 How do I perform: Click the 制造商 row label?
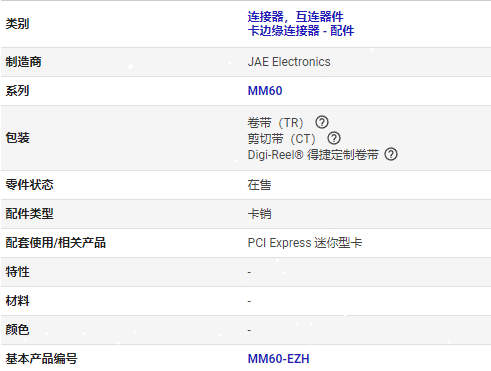[23, 62]
